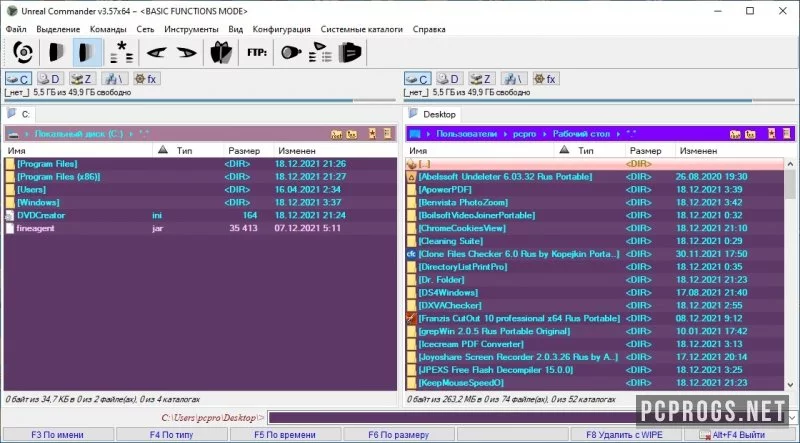Open network drive button in left panel

[115, 79]
